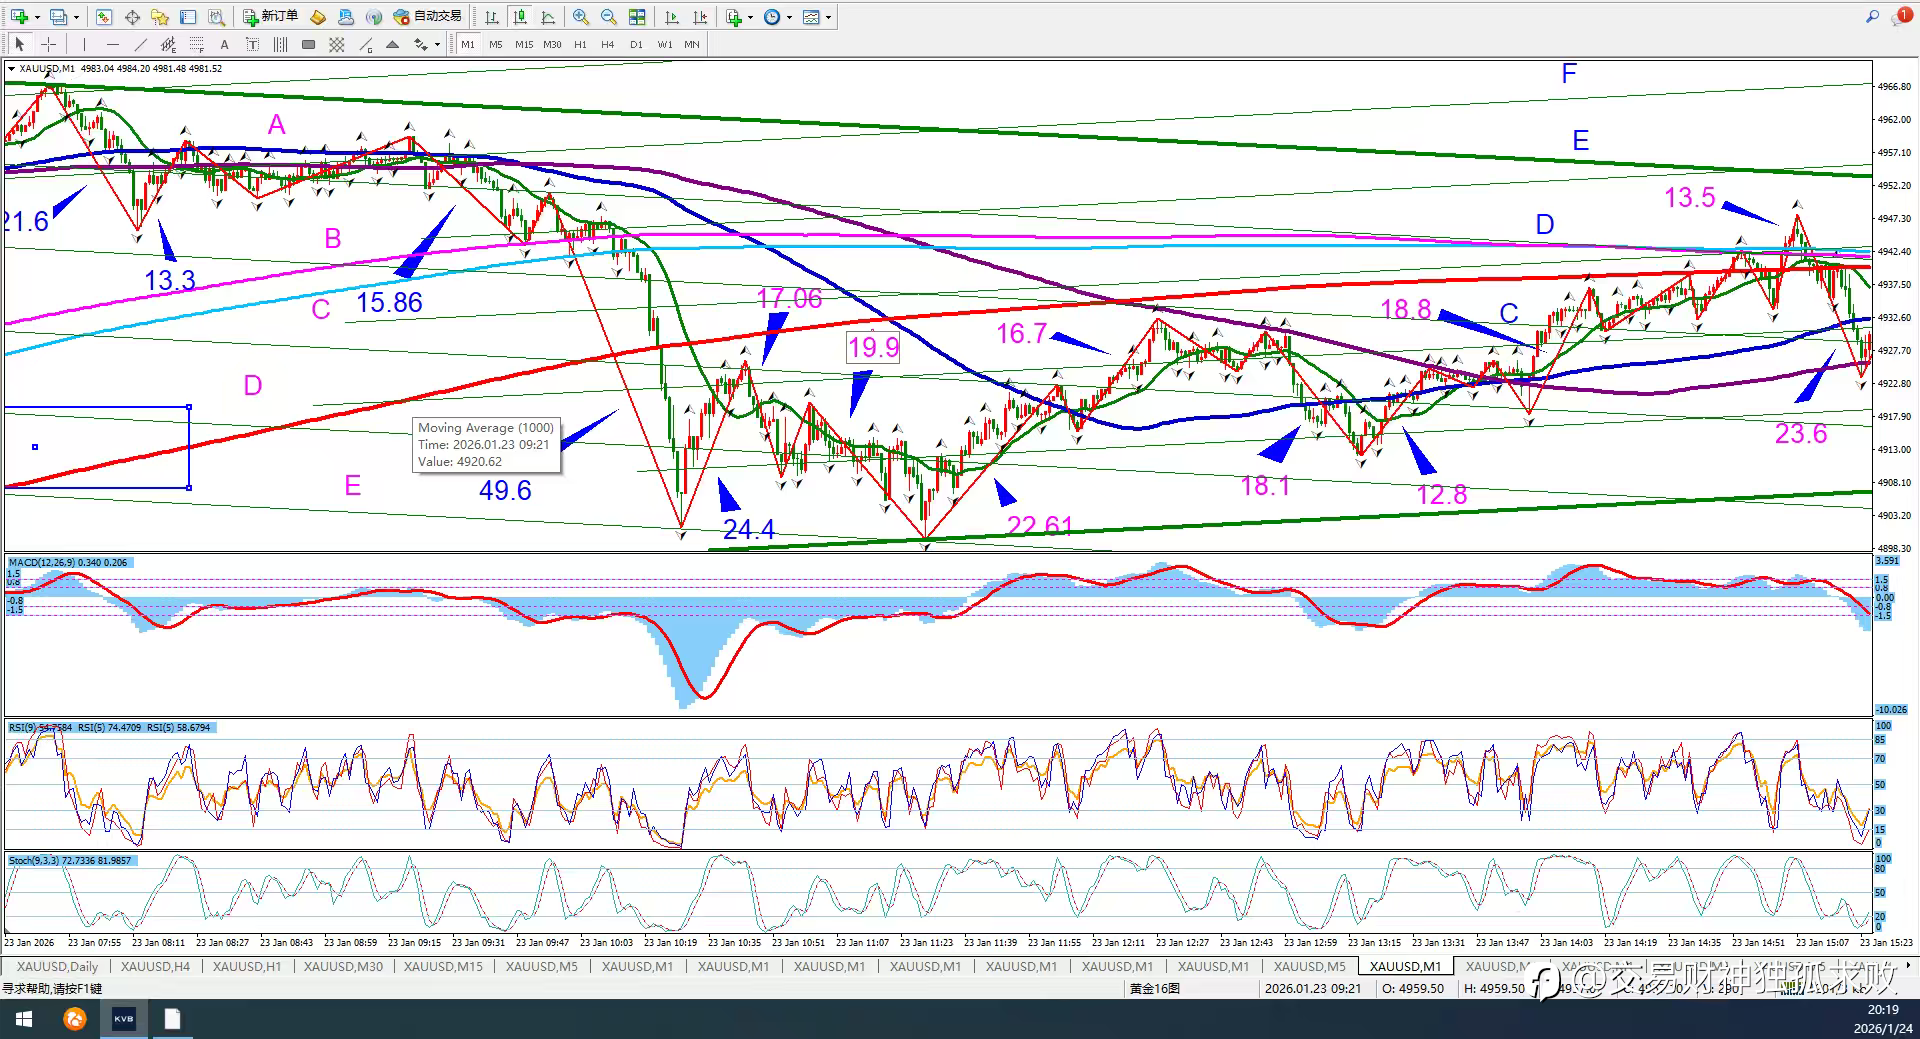This screenshot has width=1920, height=1039.
Task: Select the trendline drawing tool
Action: [x=140, y=44]
